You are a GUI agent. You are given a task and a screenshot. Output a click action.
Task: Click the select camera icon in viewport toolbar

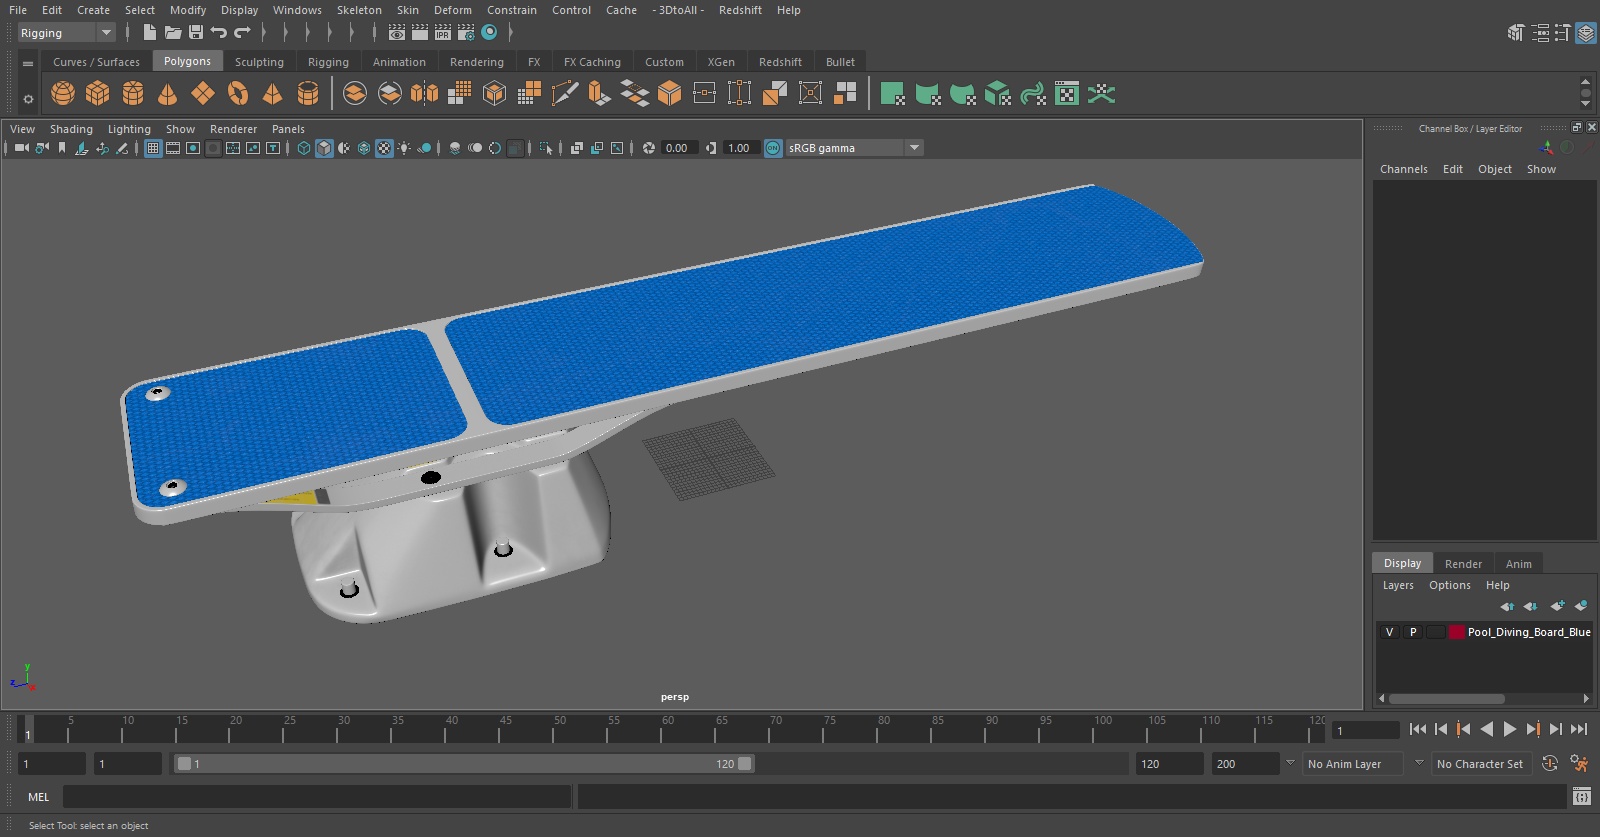(21, 148)
